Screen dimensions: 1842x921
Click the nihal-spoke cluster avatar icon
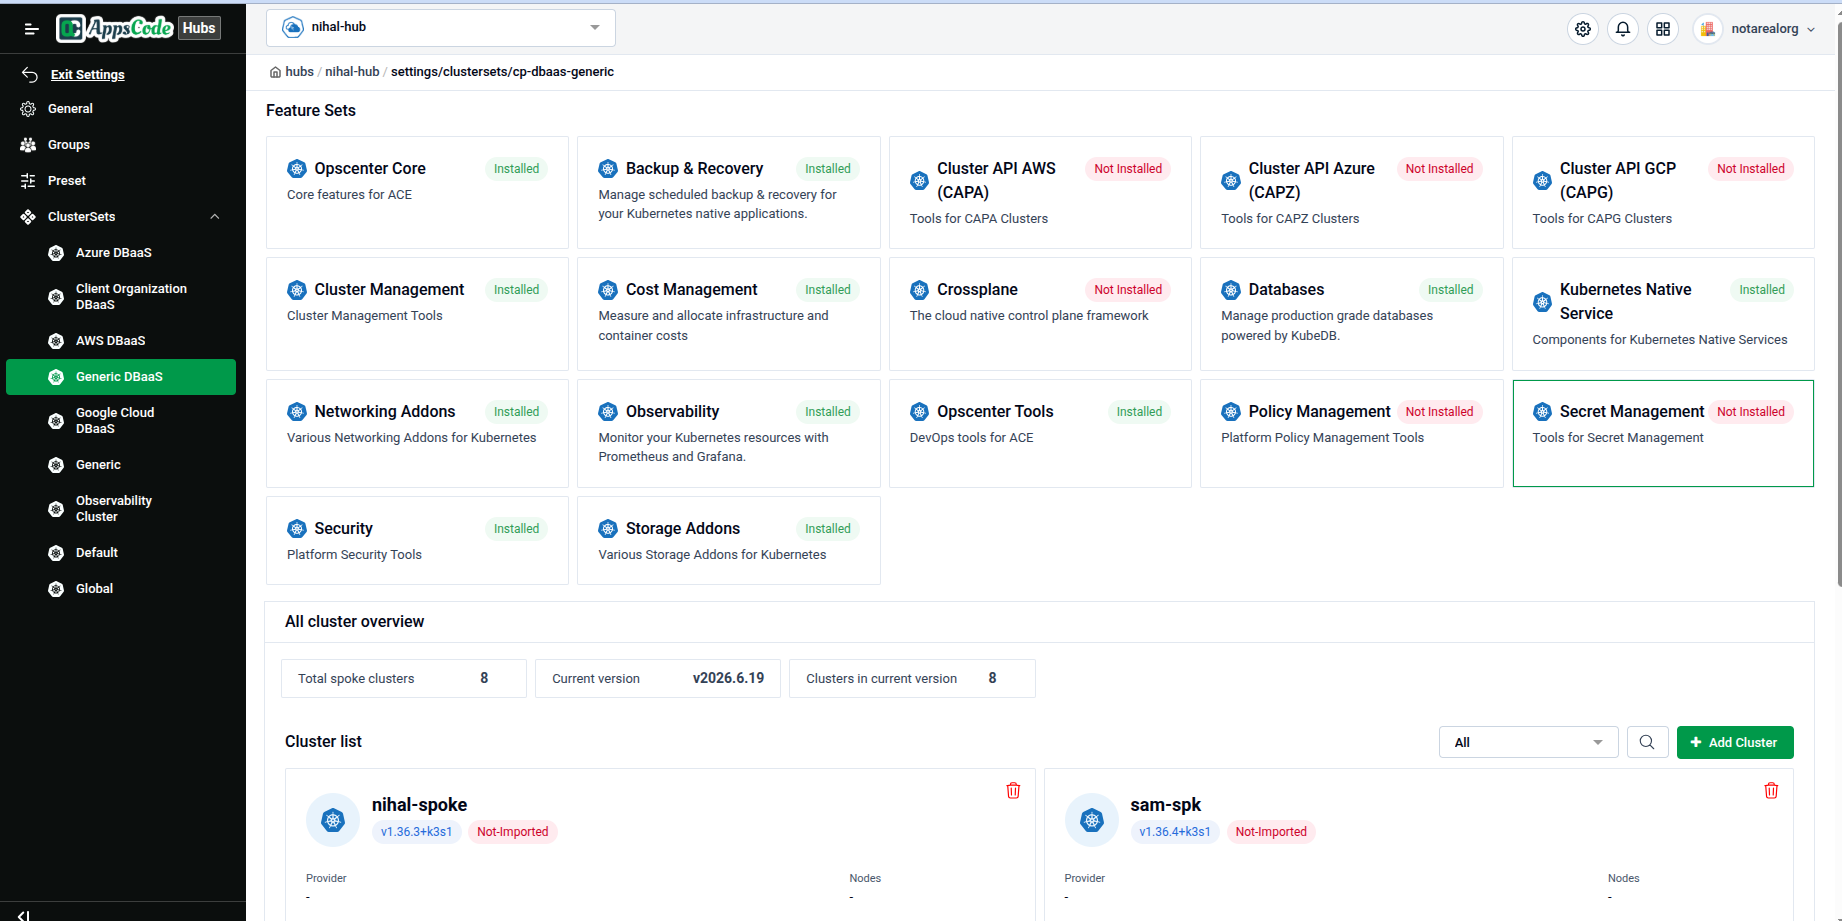coord(333,820)
